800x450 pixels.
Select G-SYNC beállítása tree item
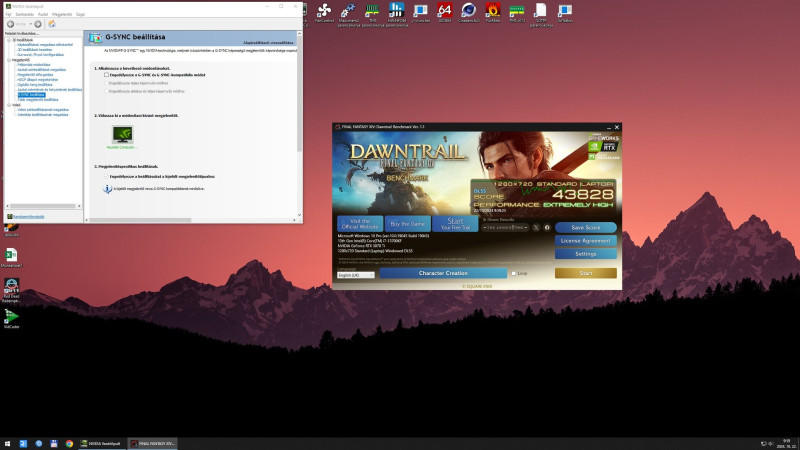pos(31,94)
